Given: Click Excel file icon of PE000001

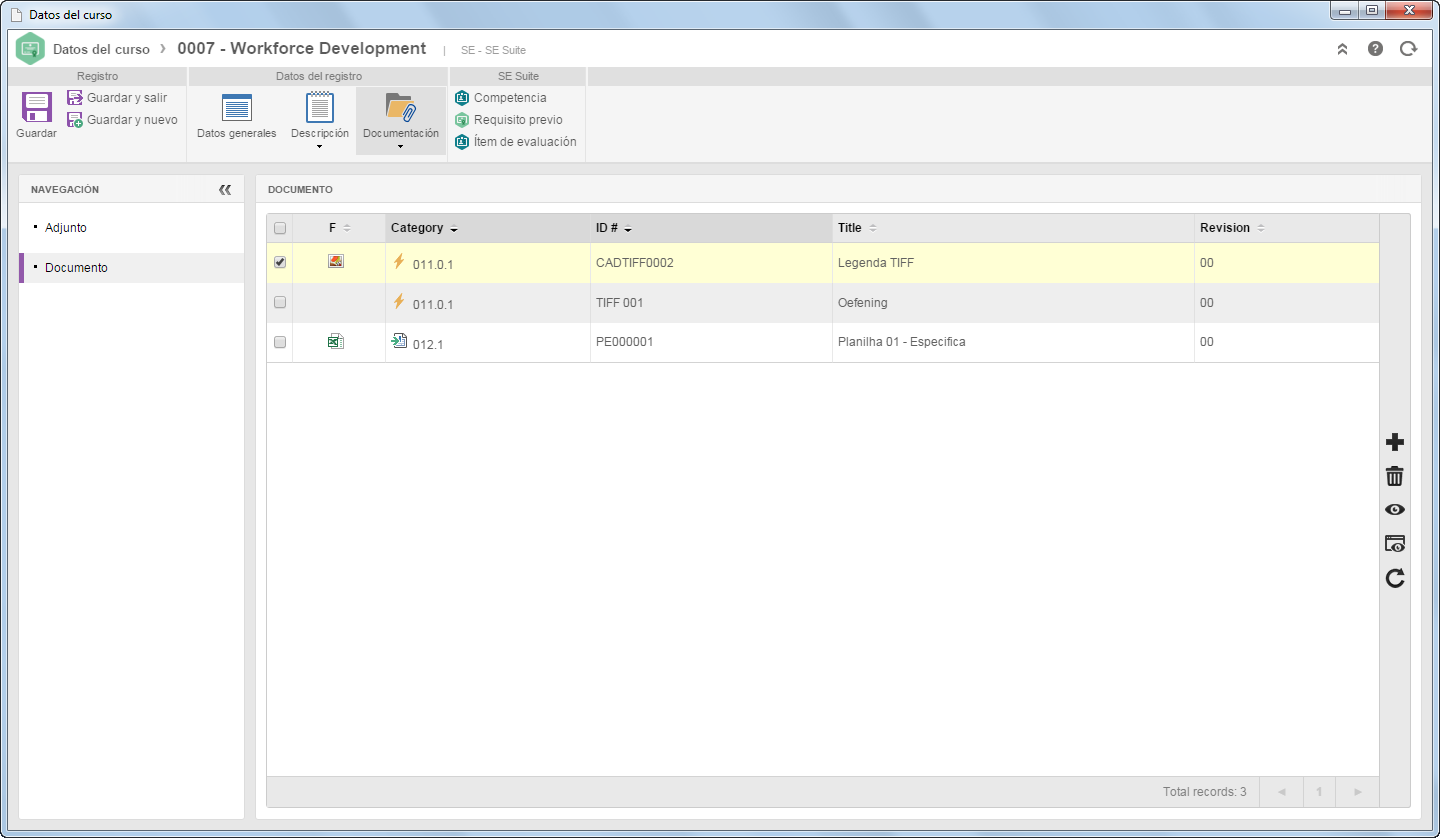Looking at the screenshot, I should (336, 341).
